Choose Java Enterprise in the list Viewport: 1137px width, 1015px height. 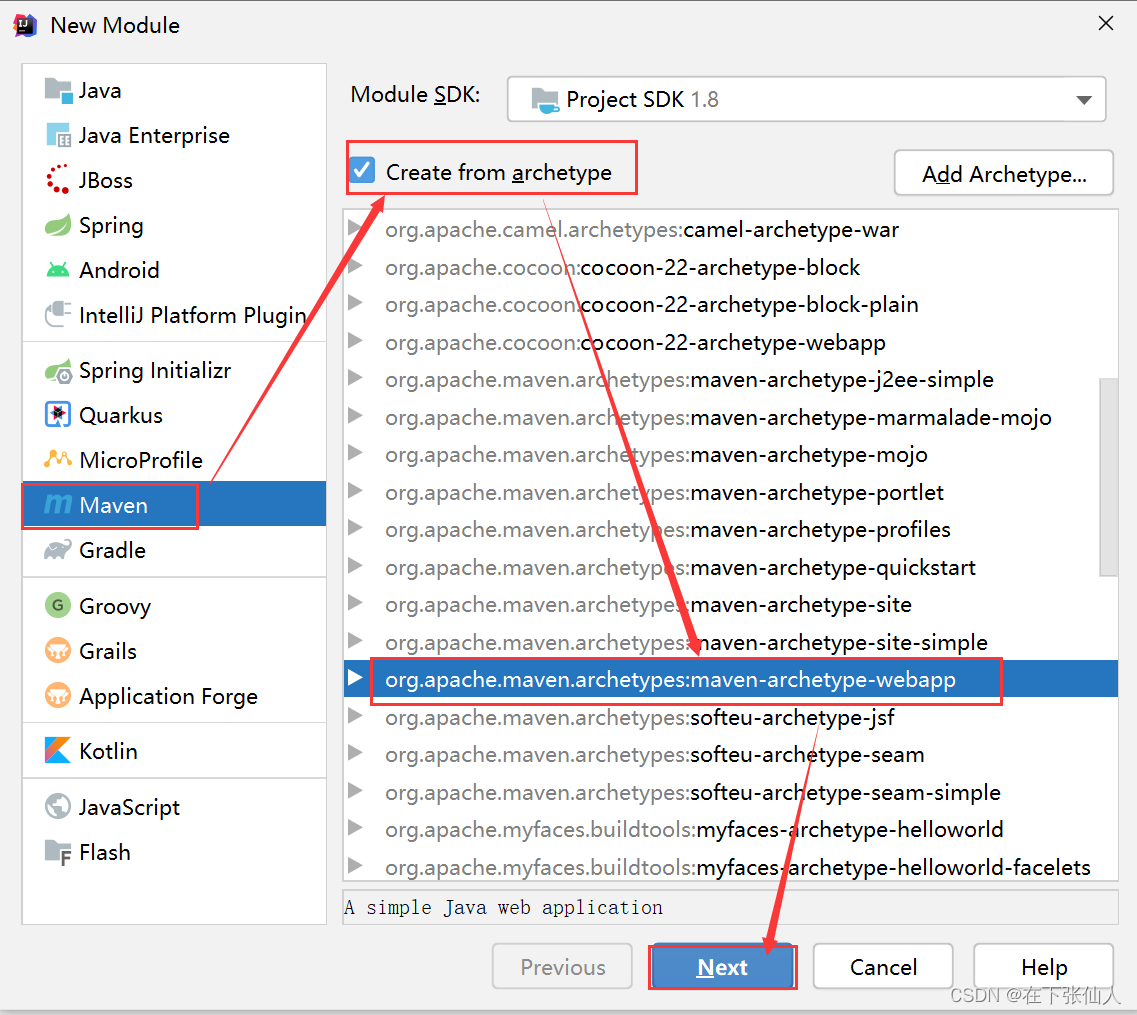point(174,136)
